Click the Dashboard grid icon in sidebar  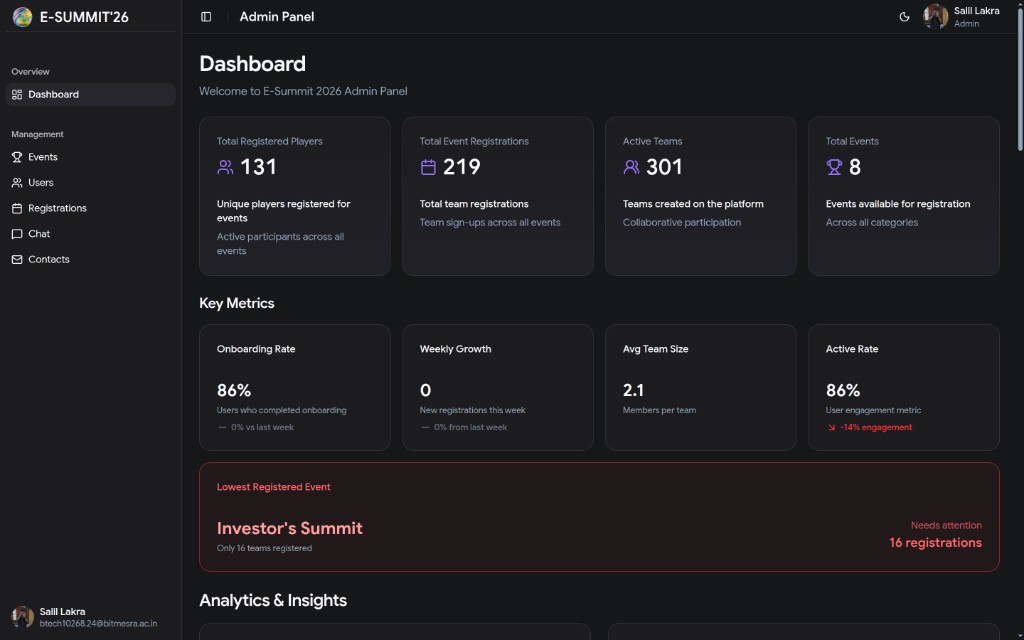17,95
